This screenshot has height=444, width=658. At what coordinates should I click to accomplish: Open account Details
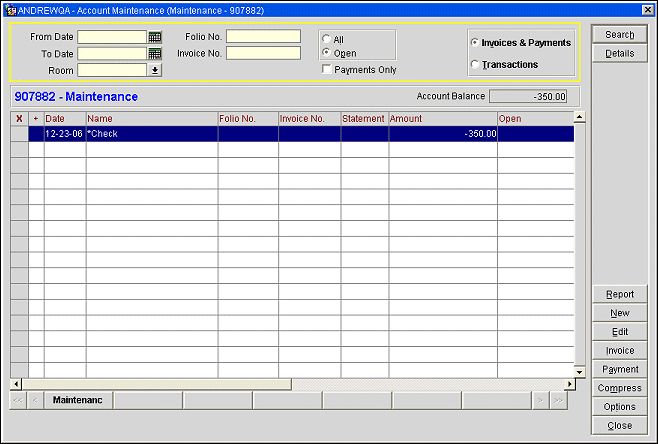(x=619, y=53)
